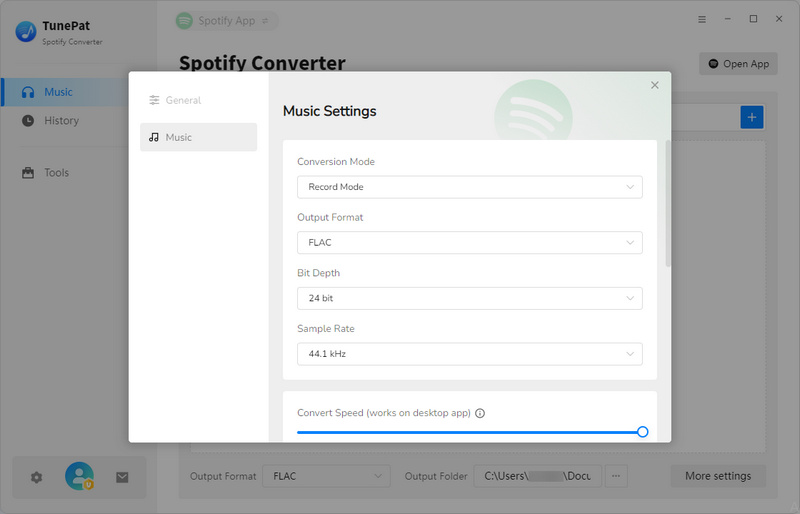Open the user account avatar
This screenshot has height=514, width=800.
(x=79, y=476)
